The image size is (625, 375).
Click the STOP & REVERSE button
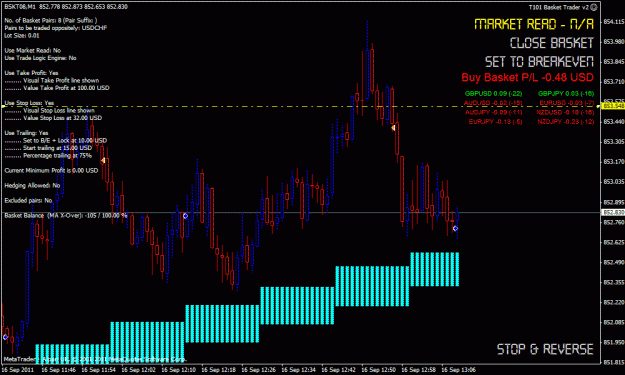tap(545, 349)
